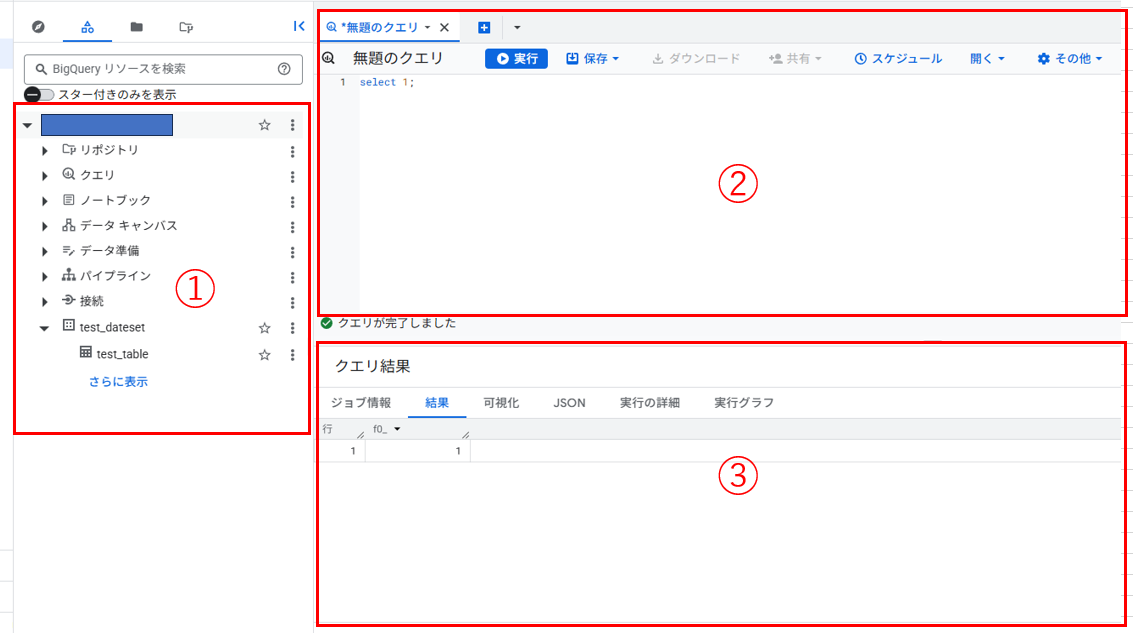Open more options for test_table

pos(292,354)
